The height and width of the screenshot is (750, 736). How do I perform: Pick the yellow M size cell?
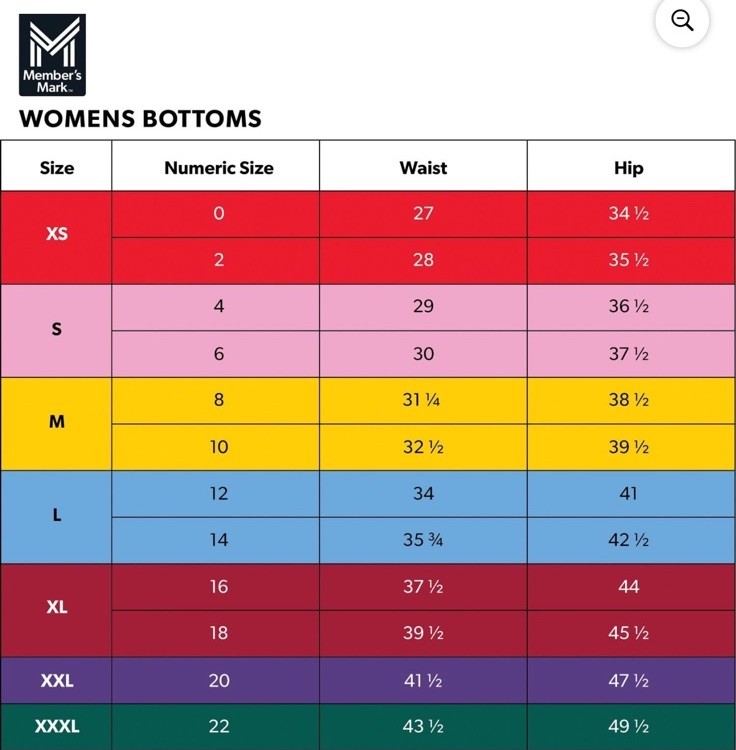(x=56, y=423)
